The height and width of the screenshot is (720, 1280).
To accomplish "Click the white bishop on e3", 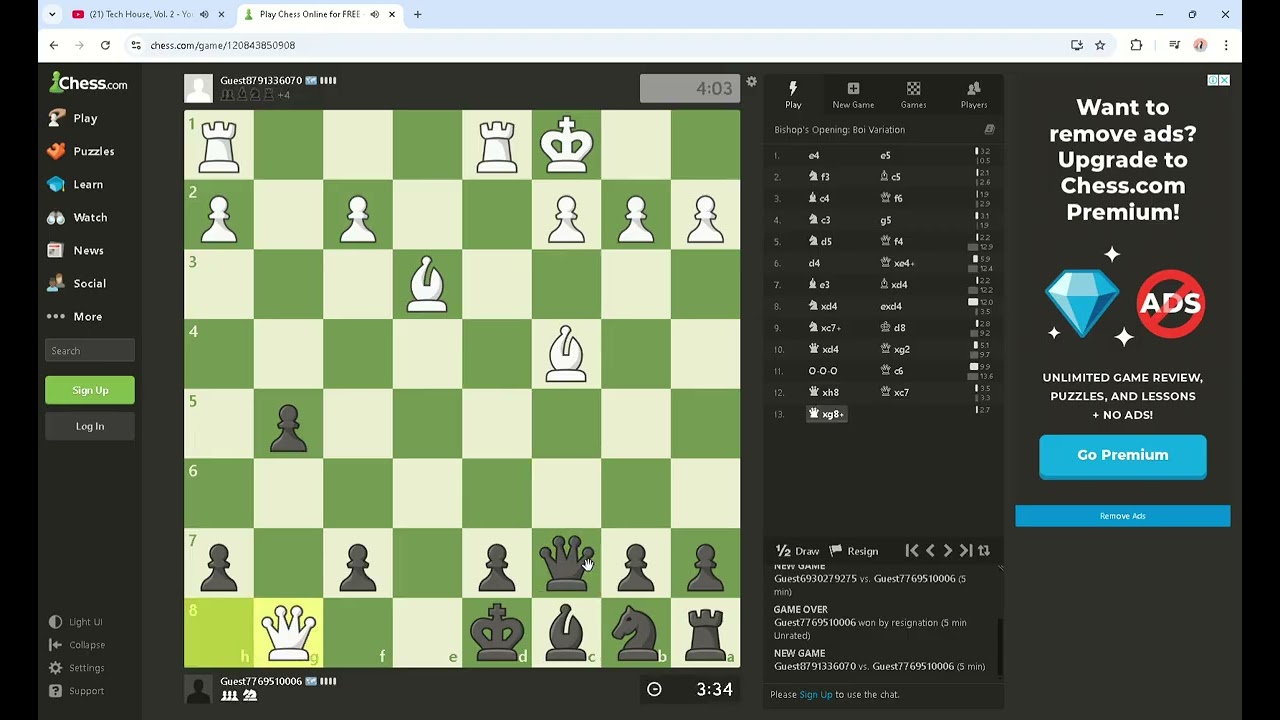I will (427, 284).
